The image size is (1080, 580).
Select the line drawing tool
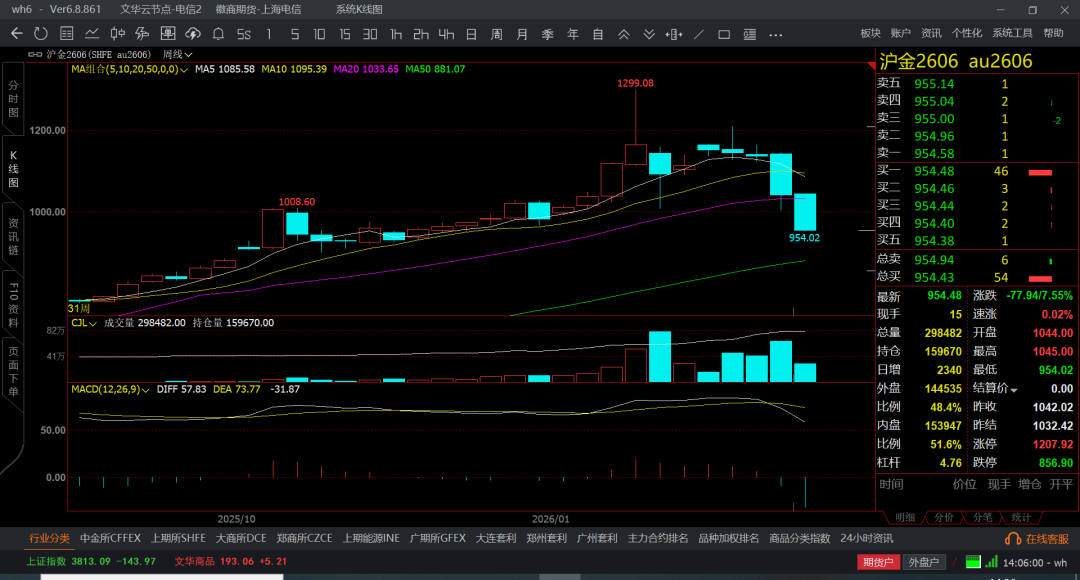699,34
